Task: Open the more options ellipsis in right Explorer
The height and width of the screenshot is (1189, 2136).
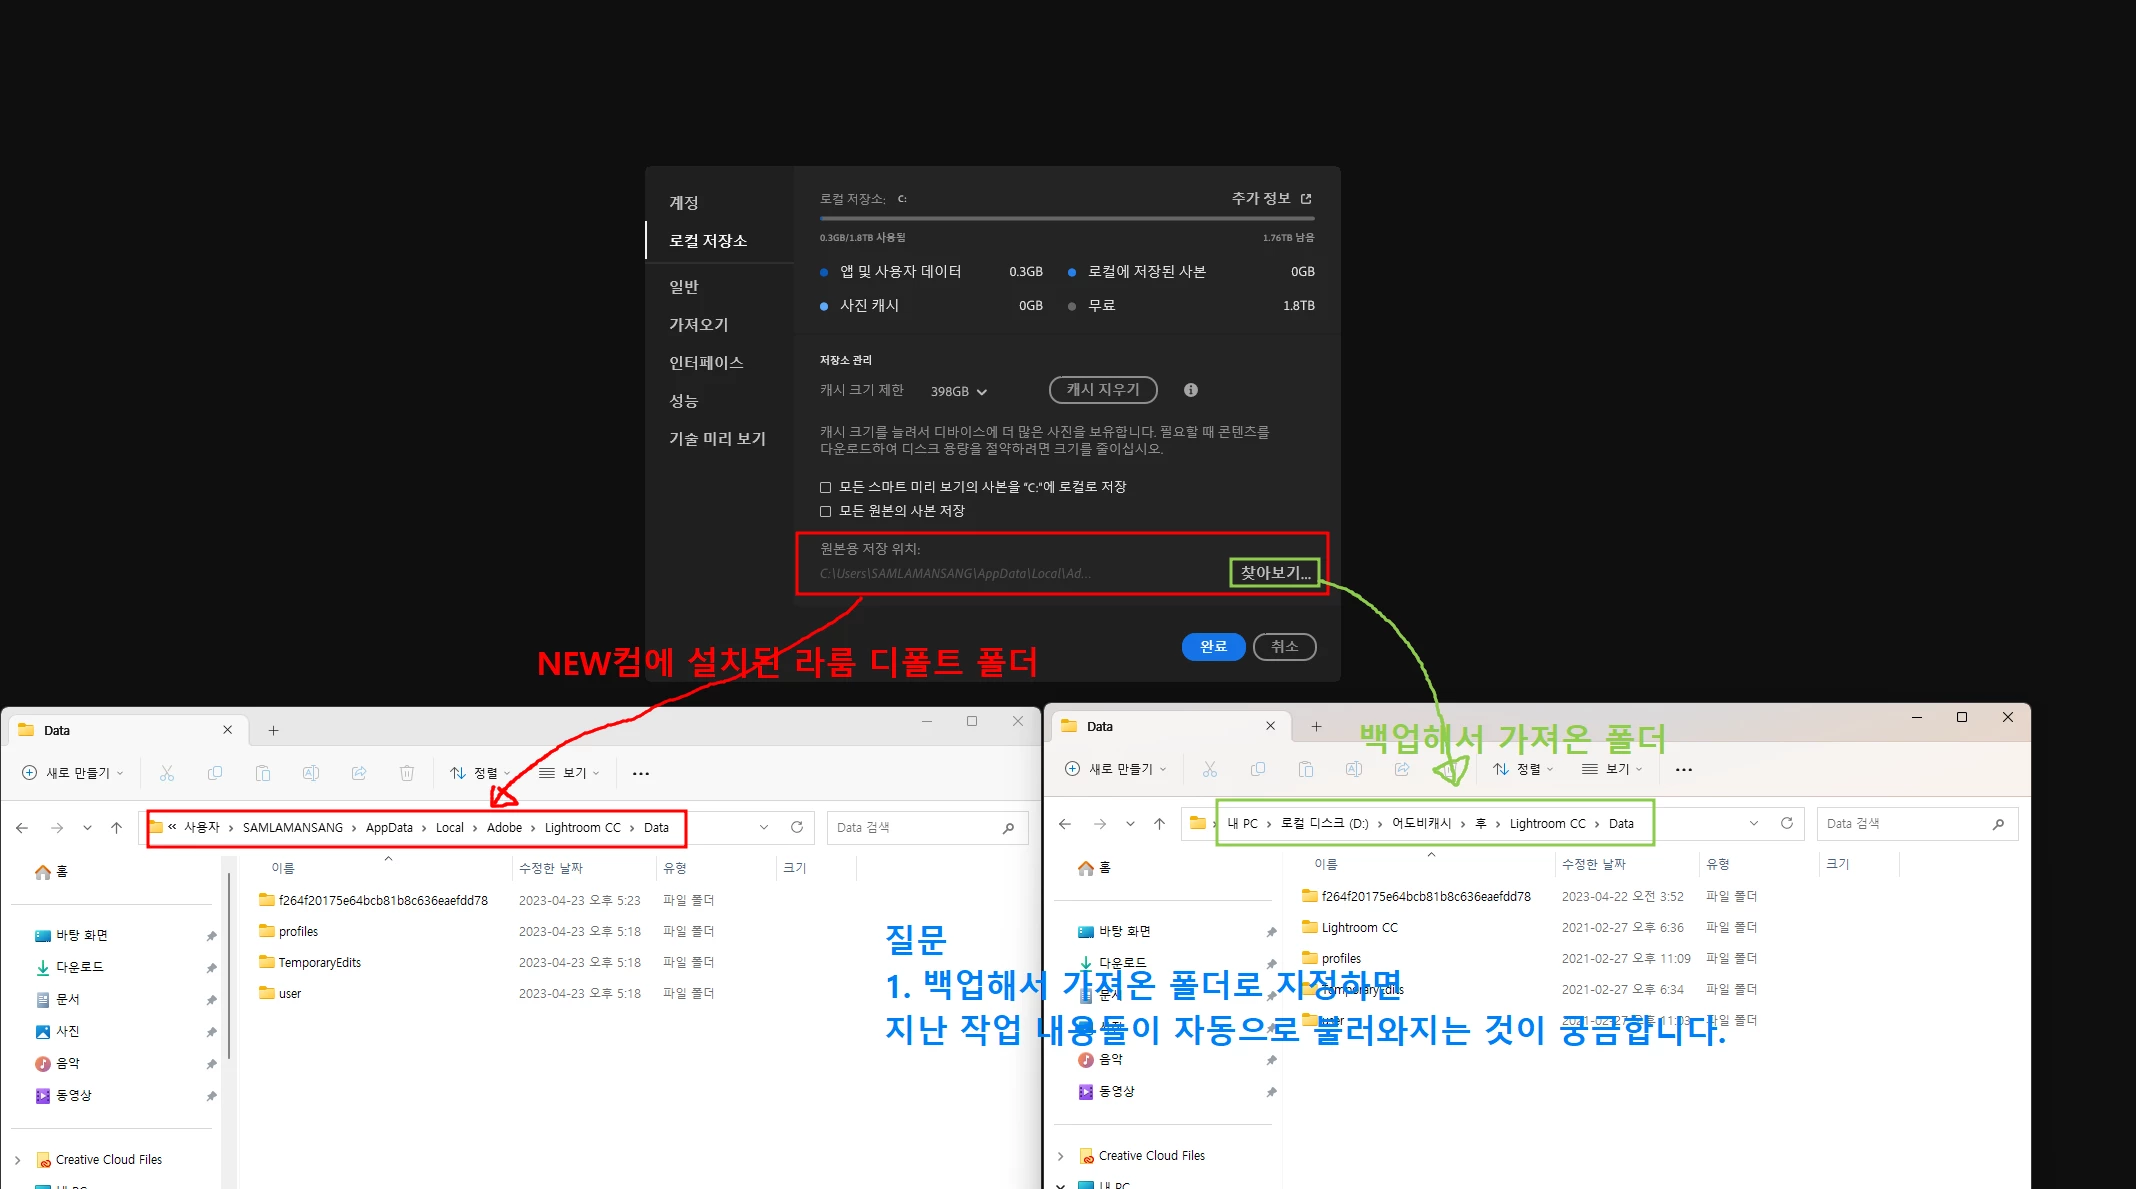Action: click(1684, 769)
